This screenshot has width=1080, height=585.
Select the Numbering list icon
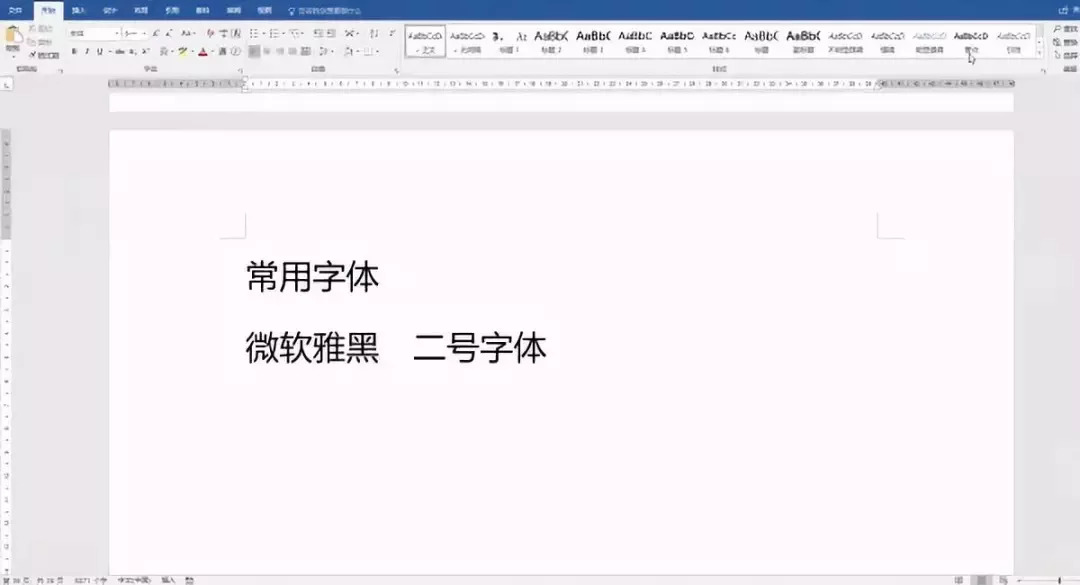pyautogui.click(x=273, y=32)
